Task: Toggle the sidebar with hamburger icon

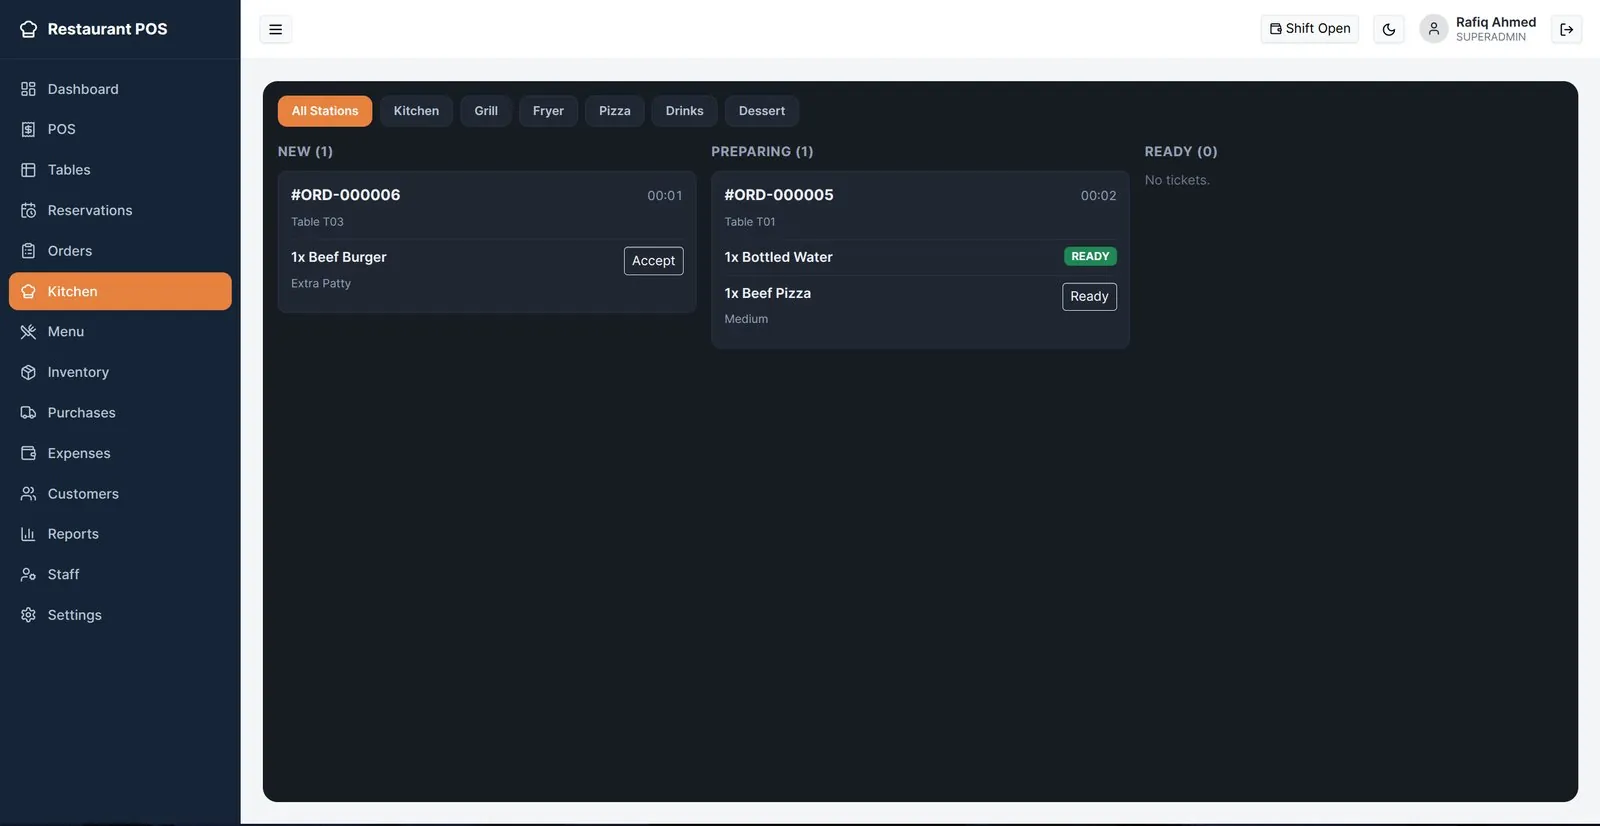Action: click(x=276, y=29)
